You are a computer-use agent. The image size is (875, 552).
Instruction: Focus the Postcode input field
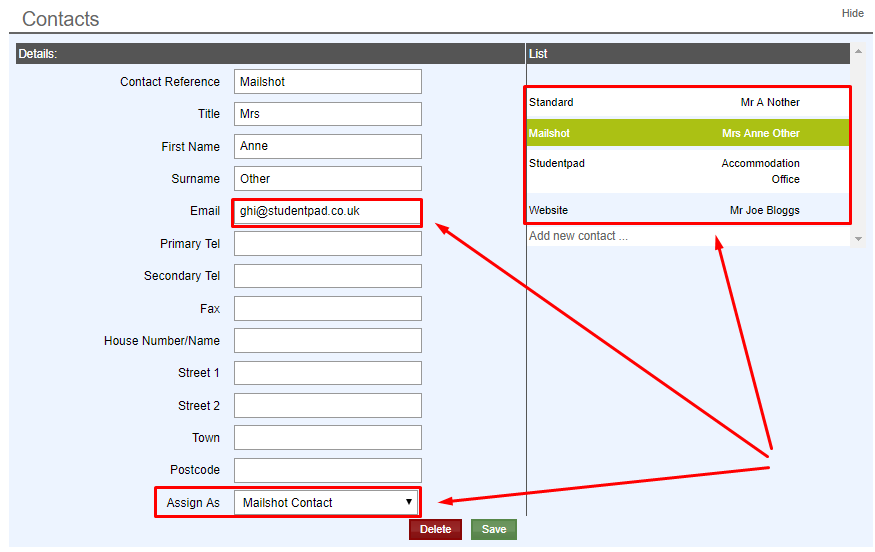pos(328,470)
